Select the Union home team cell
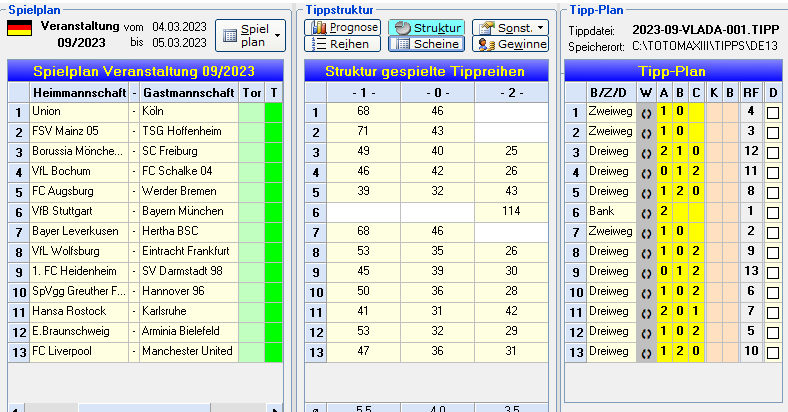Image resolution: width=788 pixels, height=412 pixels. pyautogui.click(x=79, y=113)
